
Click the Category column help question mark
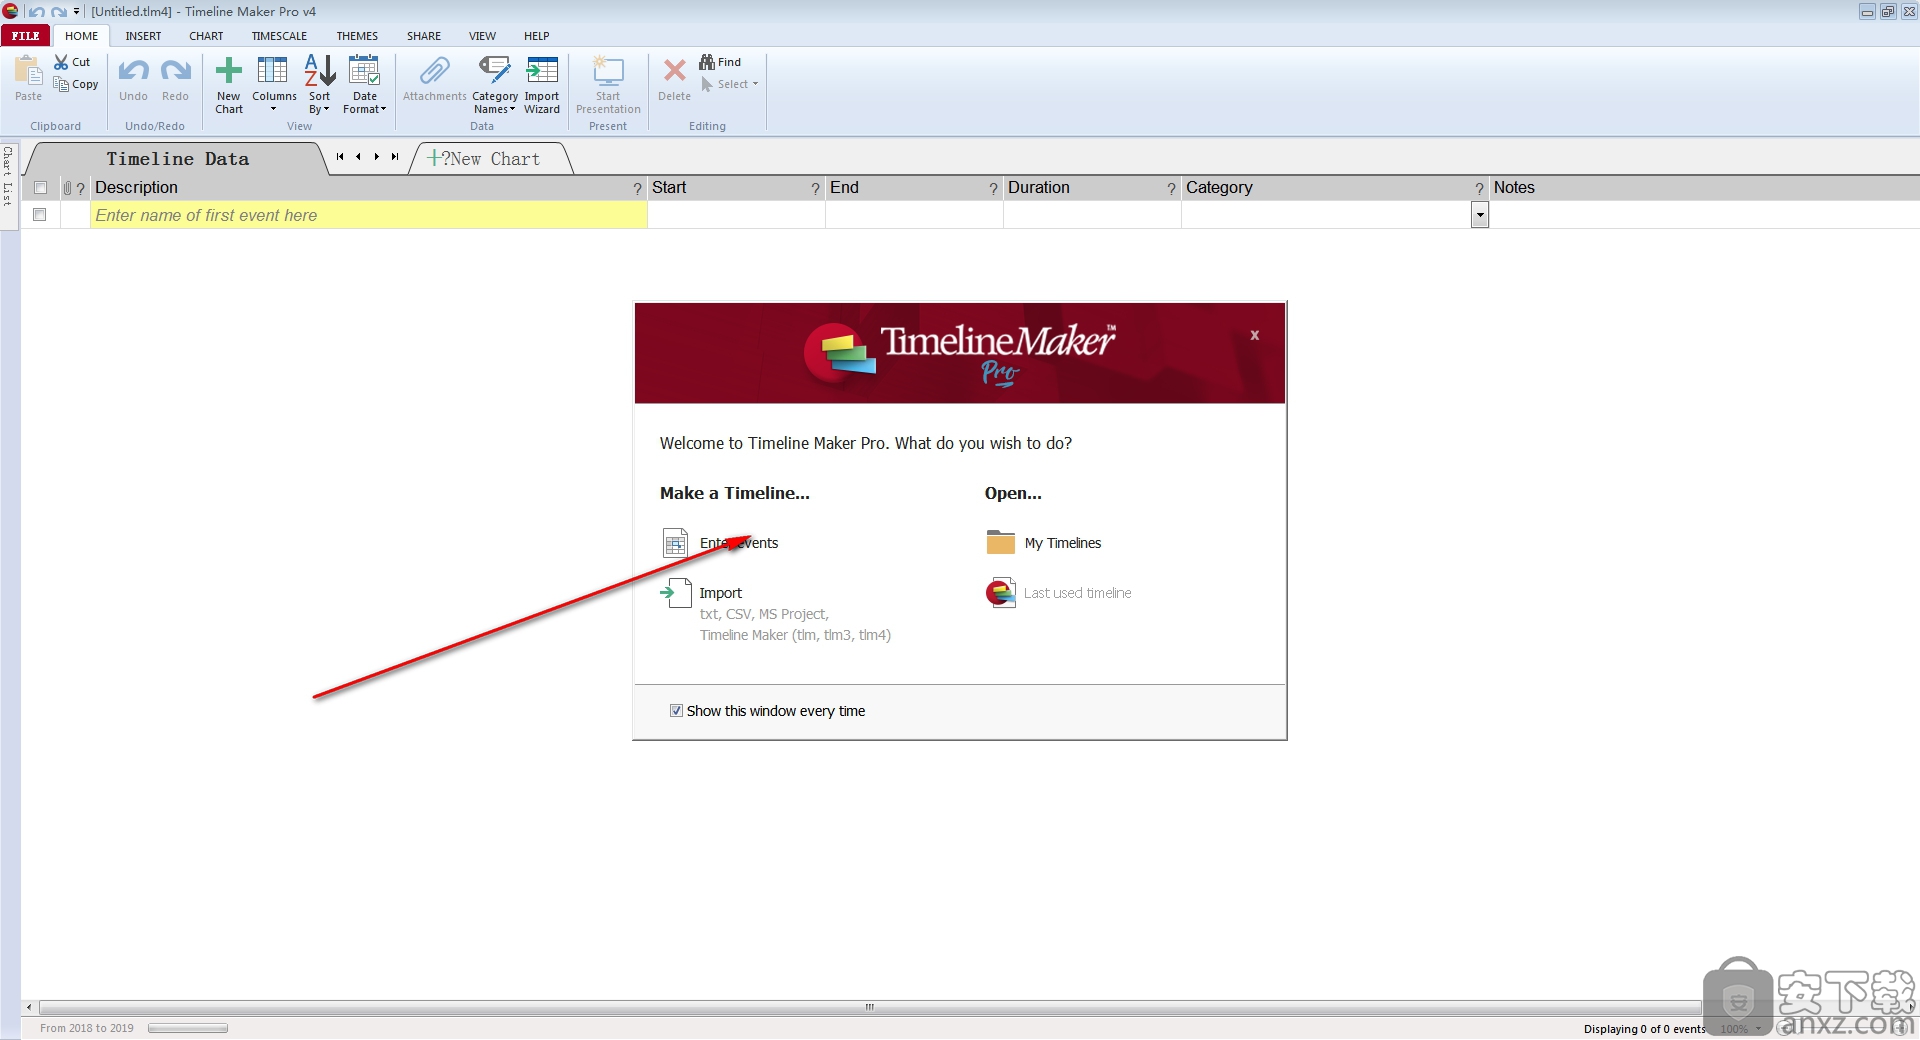[x=1480, y=189]
